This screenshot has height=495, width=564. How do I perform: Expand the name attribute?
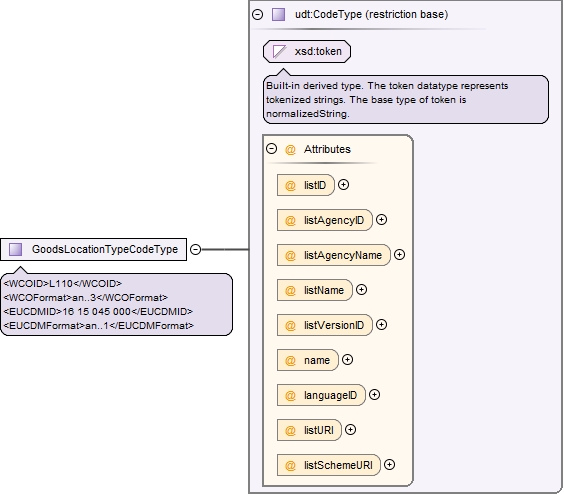click(347, 360)
